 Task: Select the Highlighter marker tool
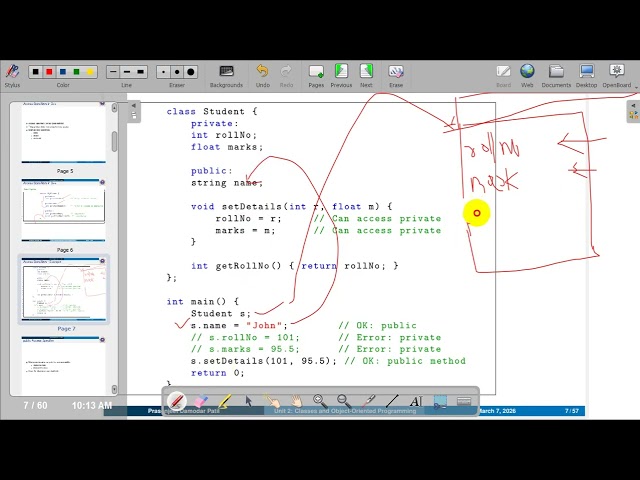(x=224, y=401)
